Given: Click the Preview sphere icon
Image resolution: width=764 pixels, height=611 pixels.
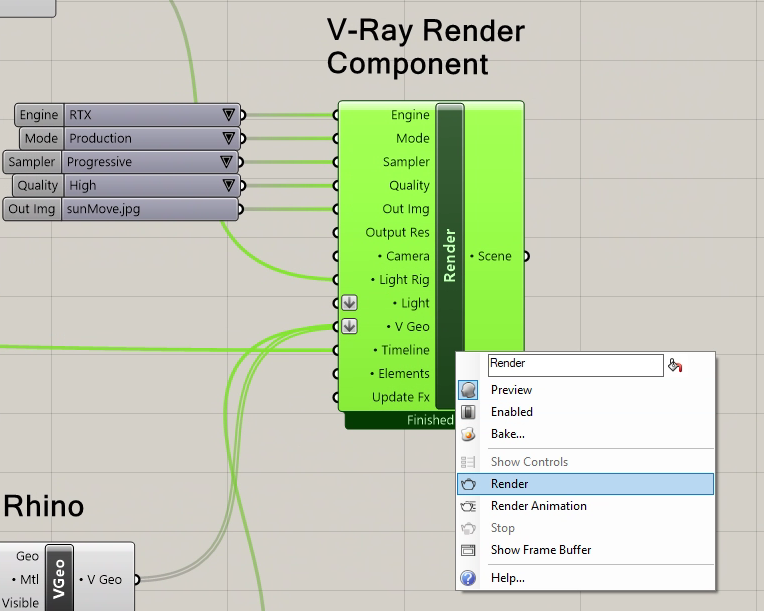Looking at the screenshot, I should 468,390.
